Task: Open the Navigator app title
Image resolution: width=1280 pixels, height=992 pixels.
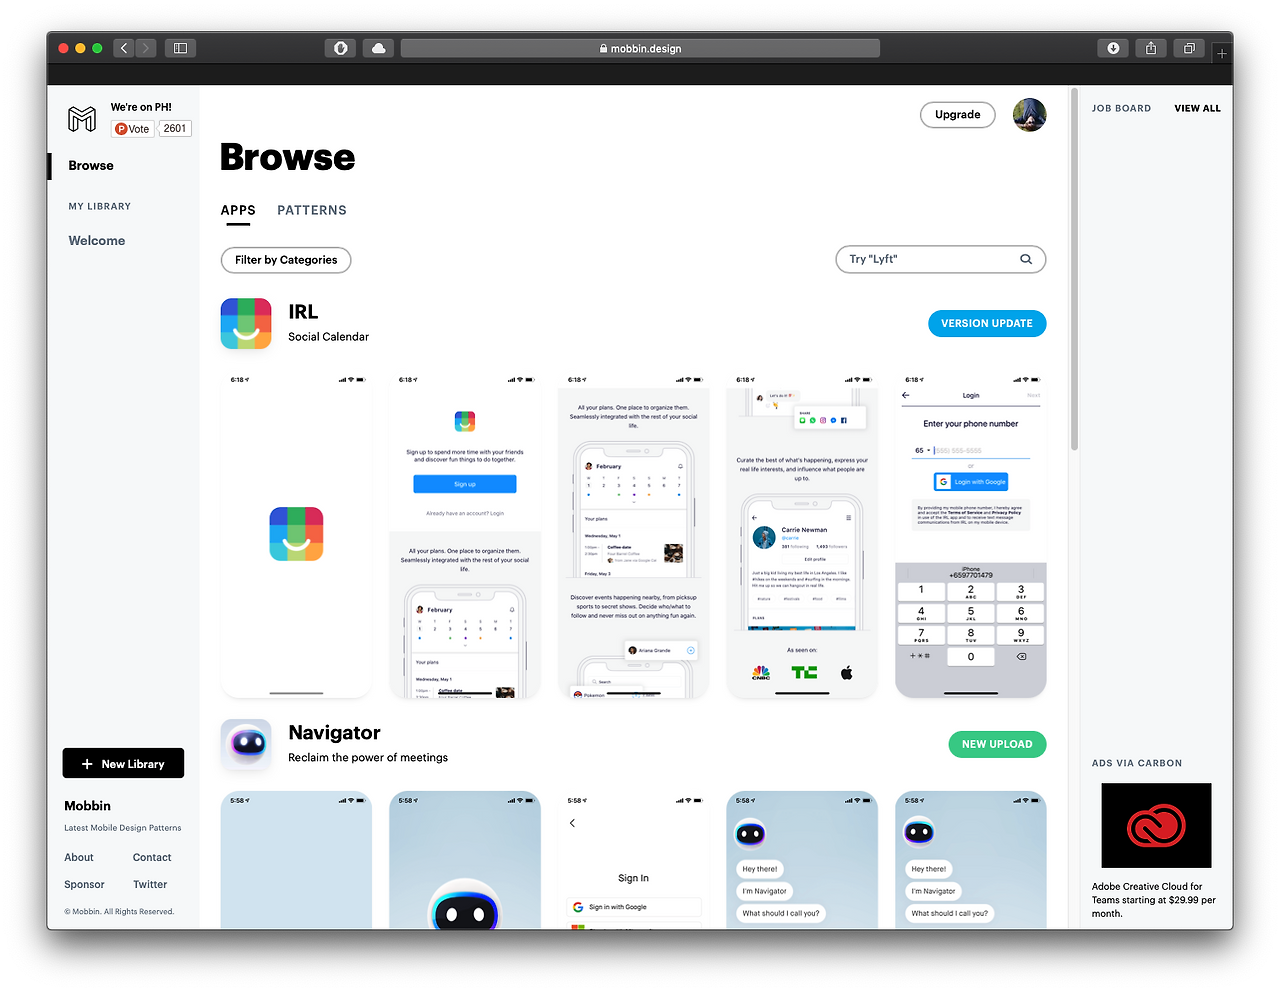Action: [x=334, y=733]
